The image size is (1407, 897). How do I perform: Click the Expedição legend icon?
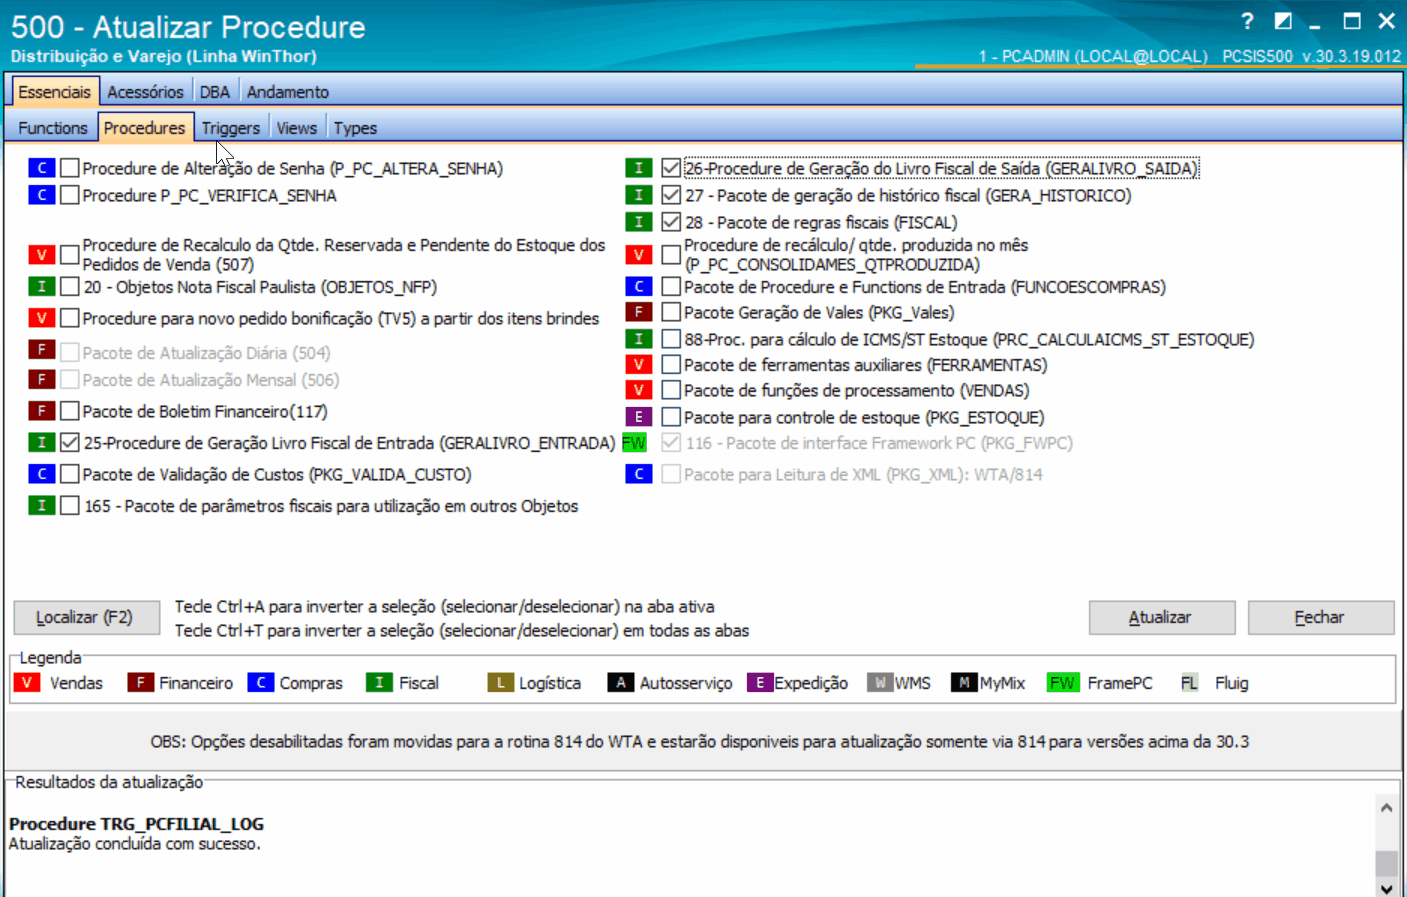coord(760,683)
